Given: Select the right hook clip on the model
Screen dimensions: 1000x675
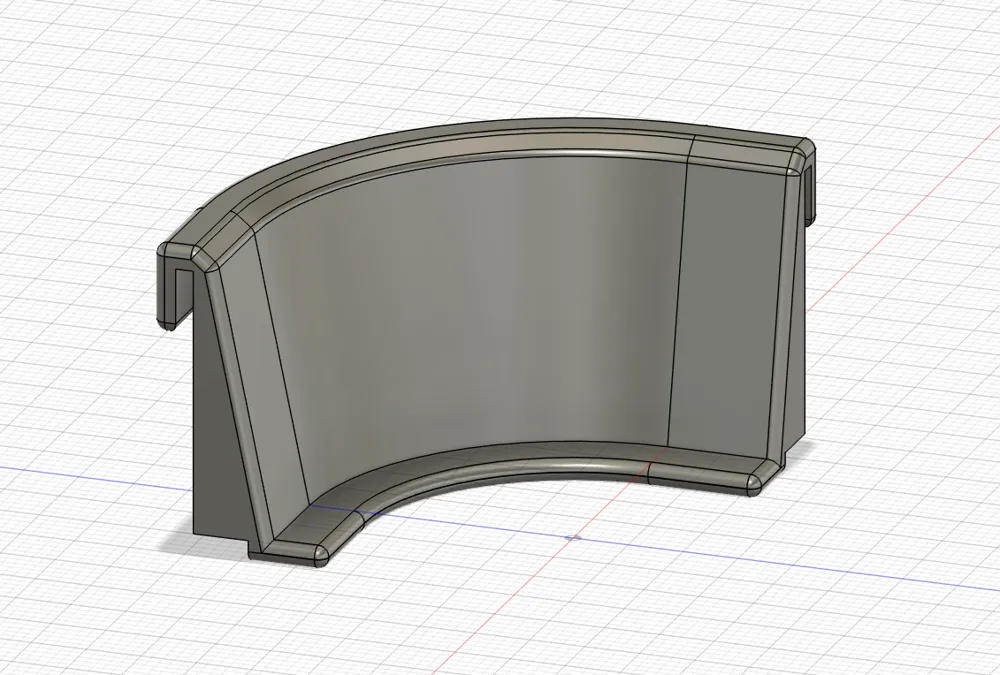Looking at the screenshot, I should [x=808, y=185].
